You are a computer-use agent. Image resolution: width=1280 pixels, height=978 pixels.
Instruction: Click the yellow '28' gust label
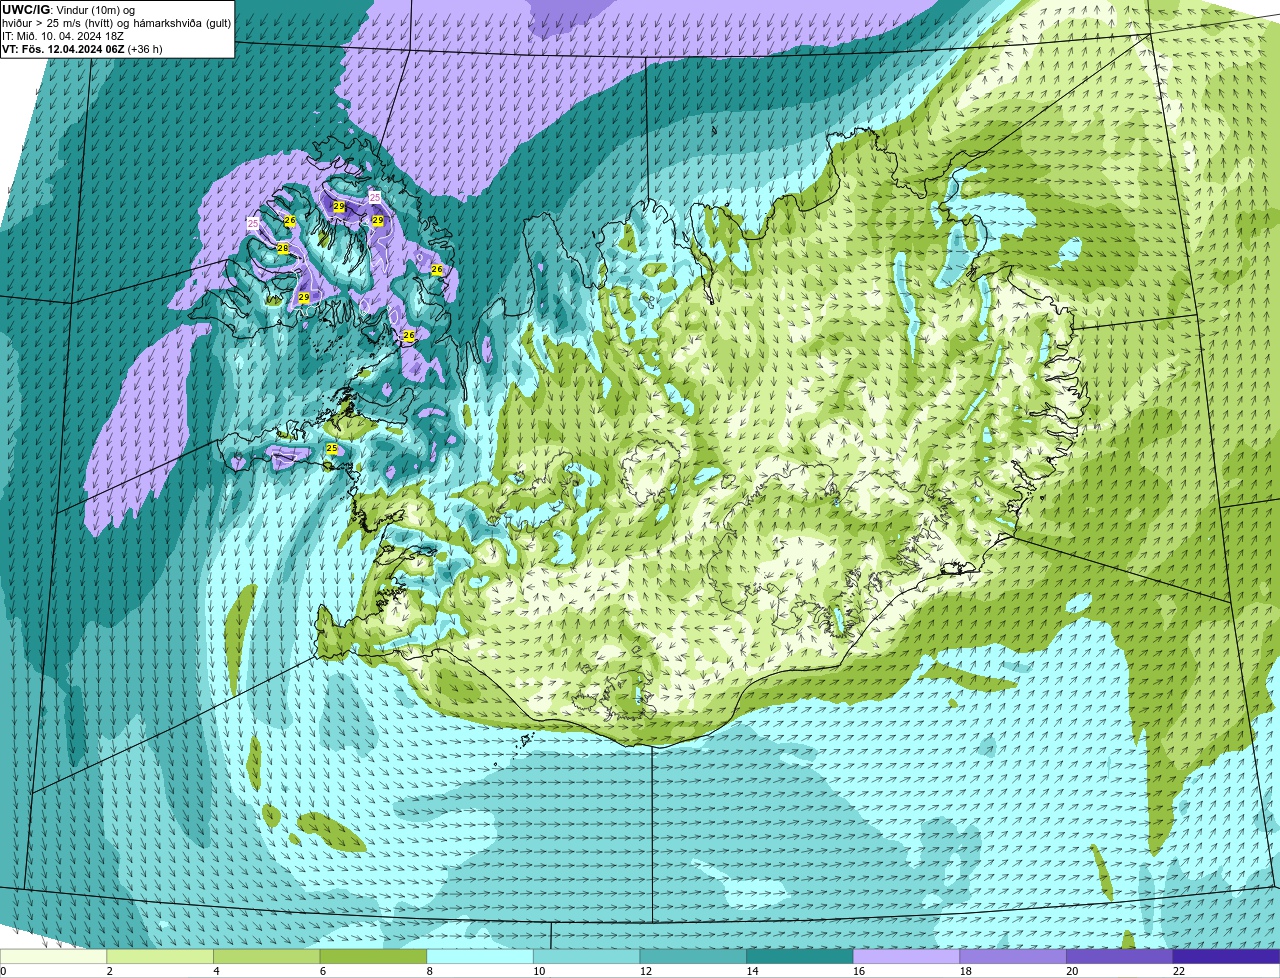click(283, 248)
